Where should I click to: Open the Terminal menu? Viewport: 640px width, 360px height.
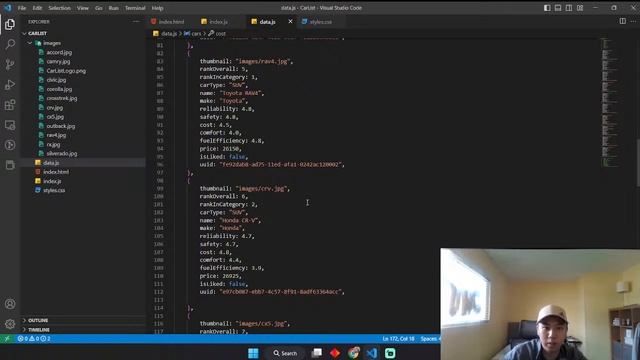coord(135,8)
